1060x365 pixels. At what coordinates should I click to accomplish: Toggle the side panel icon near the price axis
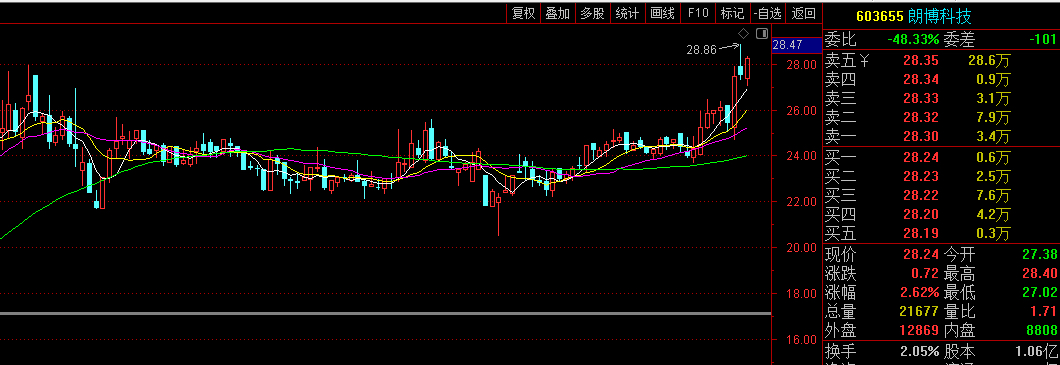point(762,33)
